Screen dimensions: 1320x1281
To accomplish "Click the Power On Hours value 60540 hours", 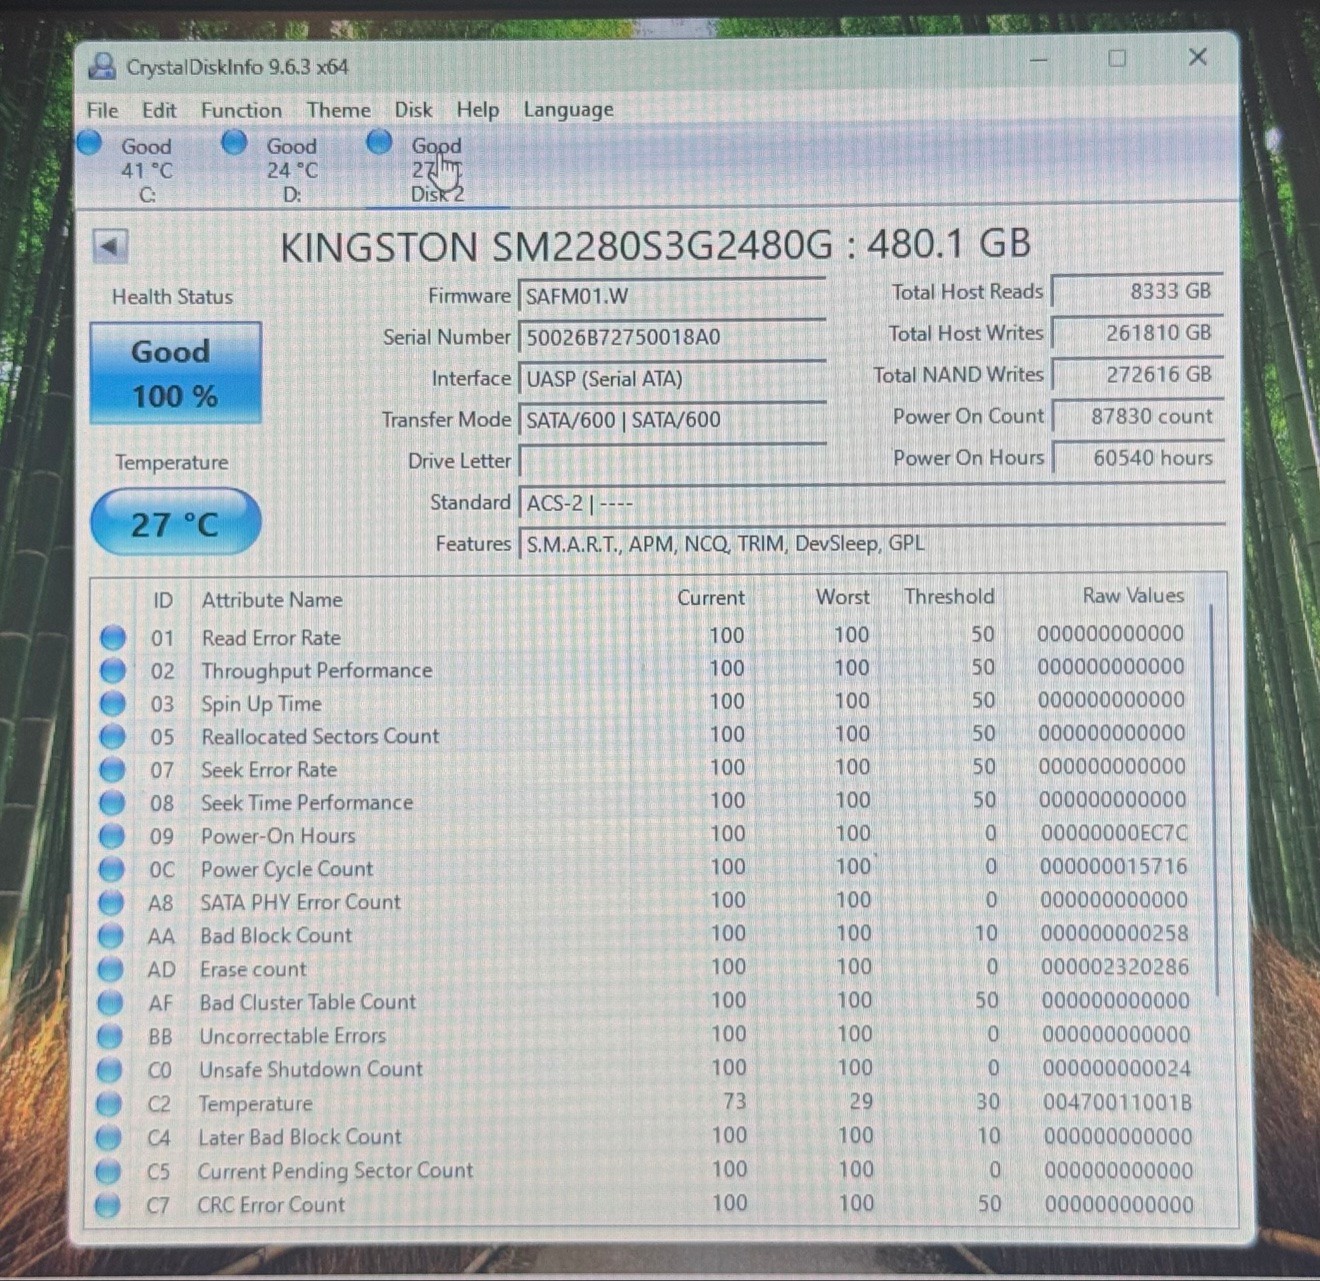I will 1137,458.
